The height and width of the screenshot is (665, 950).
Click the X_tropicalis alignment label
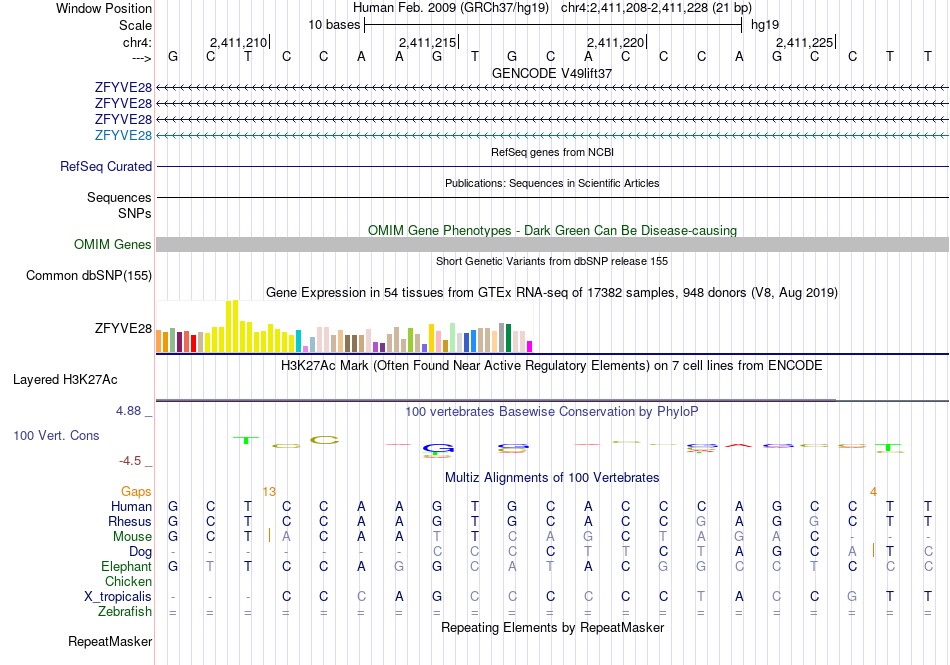coord(118,597)
